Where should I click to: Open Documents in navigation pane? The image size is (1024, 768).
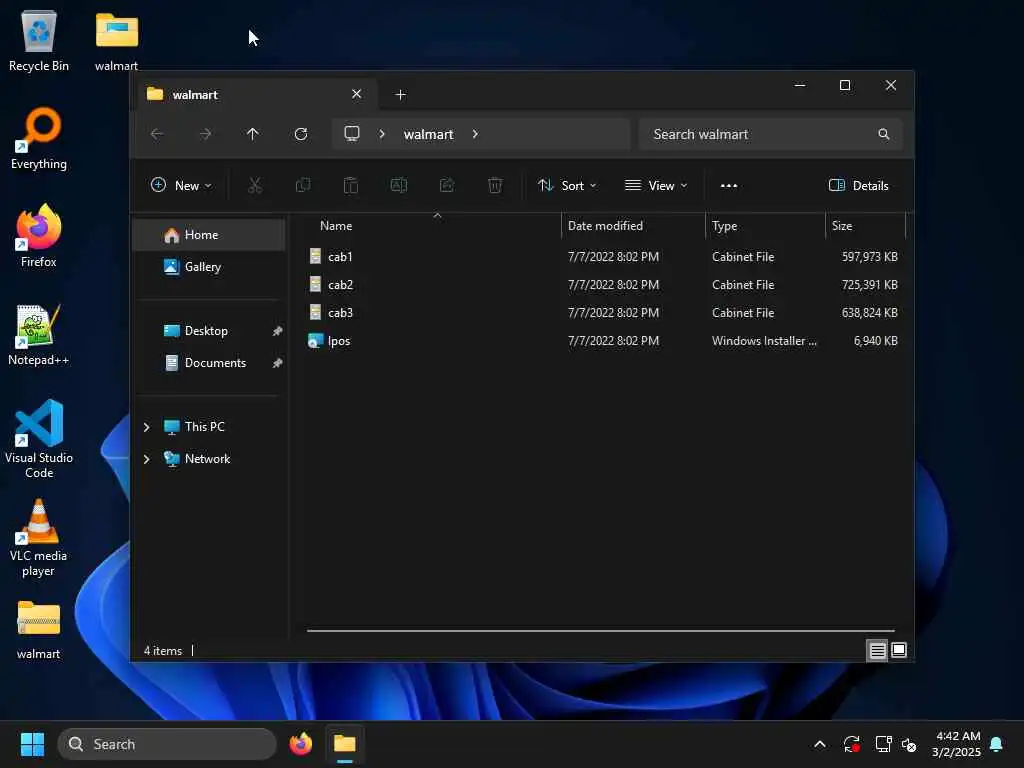point(208,363)
